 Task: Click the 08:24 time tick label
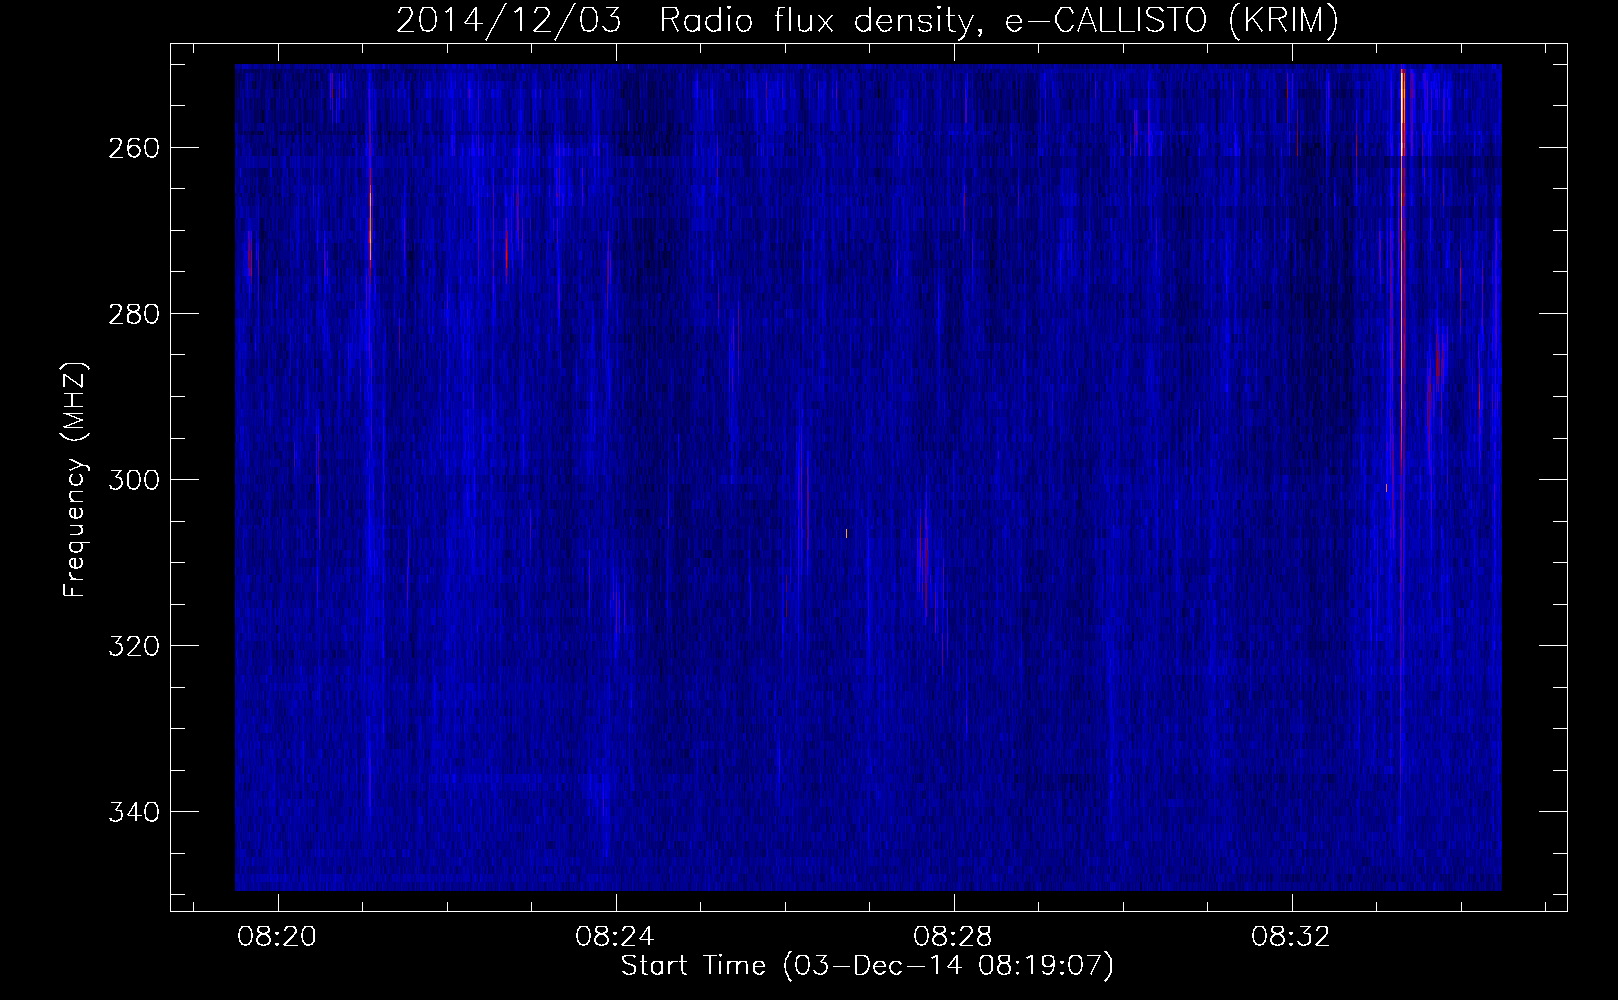(x=615, y=937)
